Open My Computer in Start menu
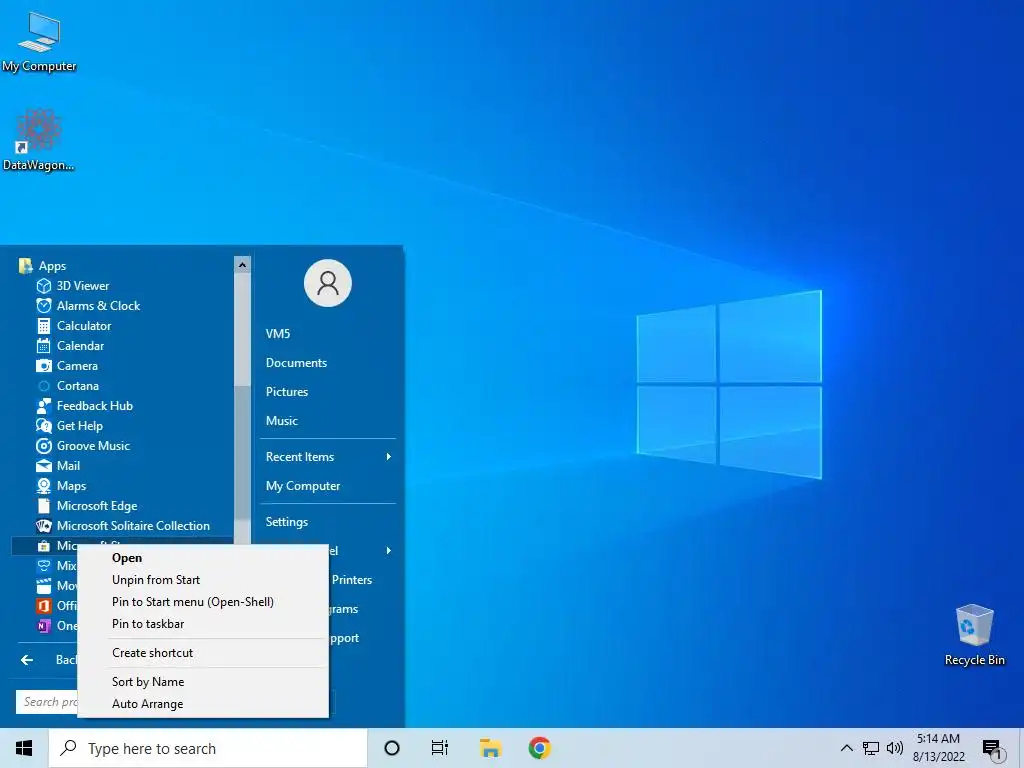This screenshot has width=1024, height=768. pyautogui.click(x=303, y=486)
